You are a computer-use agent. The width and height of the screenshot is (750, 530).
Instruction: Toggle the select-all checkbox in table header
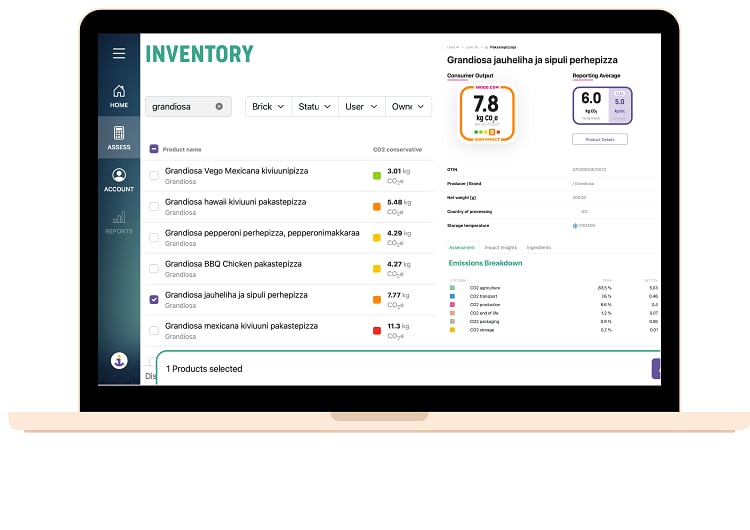click(x=153, y=149)
